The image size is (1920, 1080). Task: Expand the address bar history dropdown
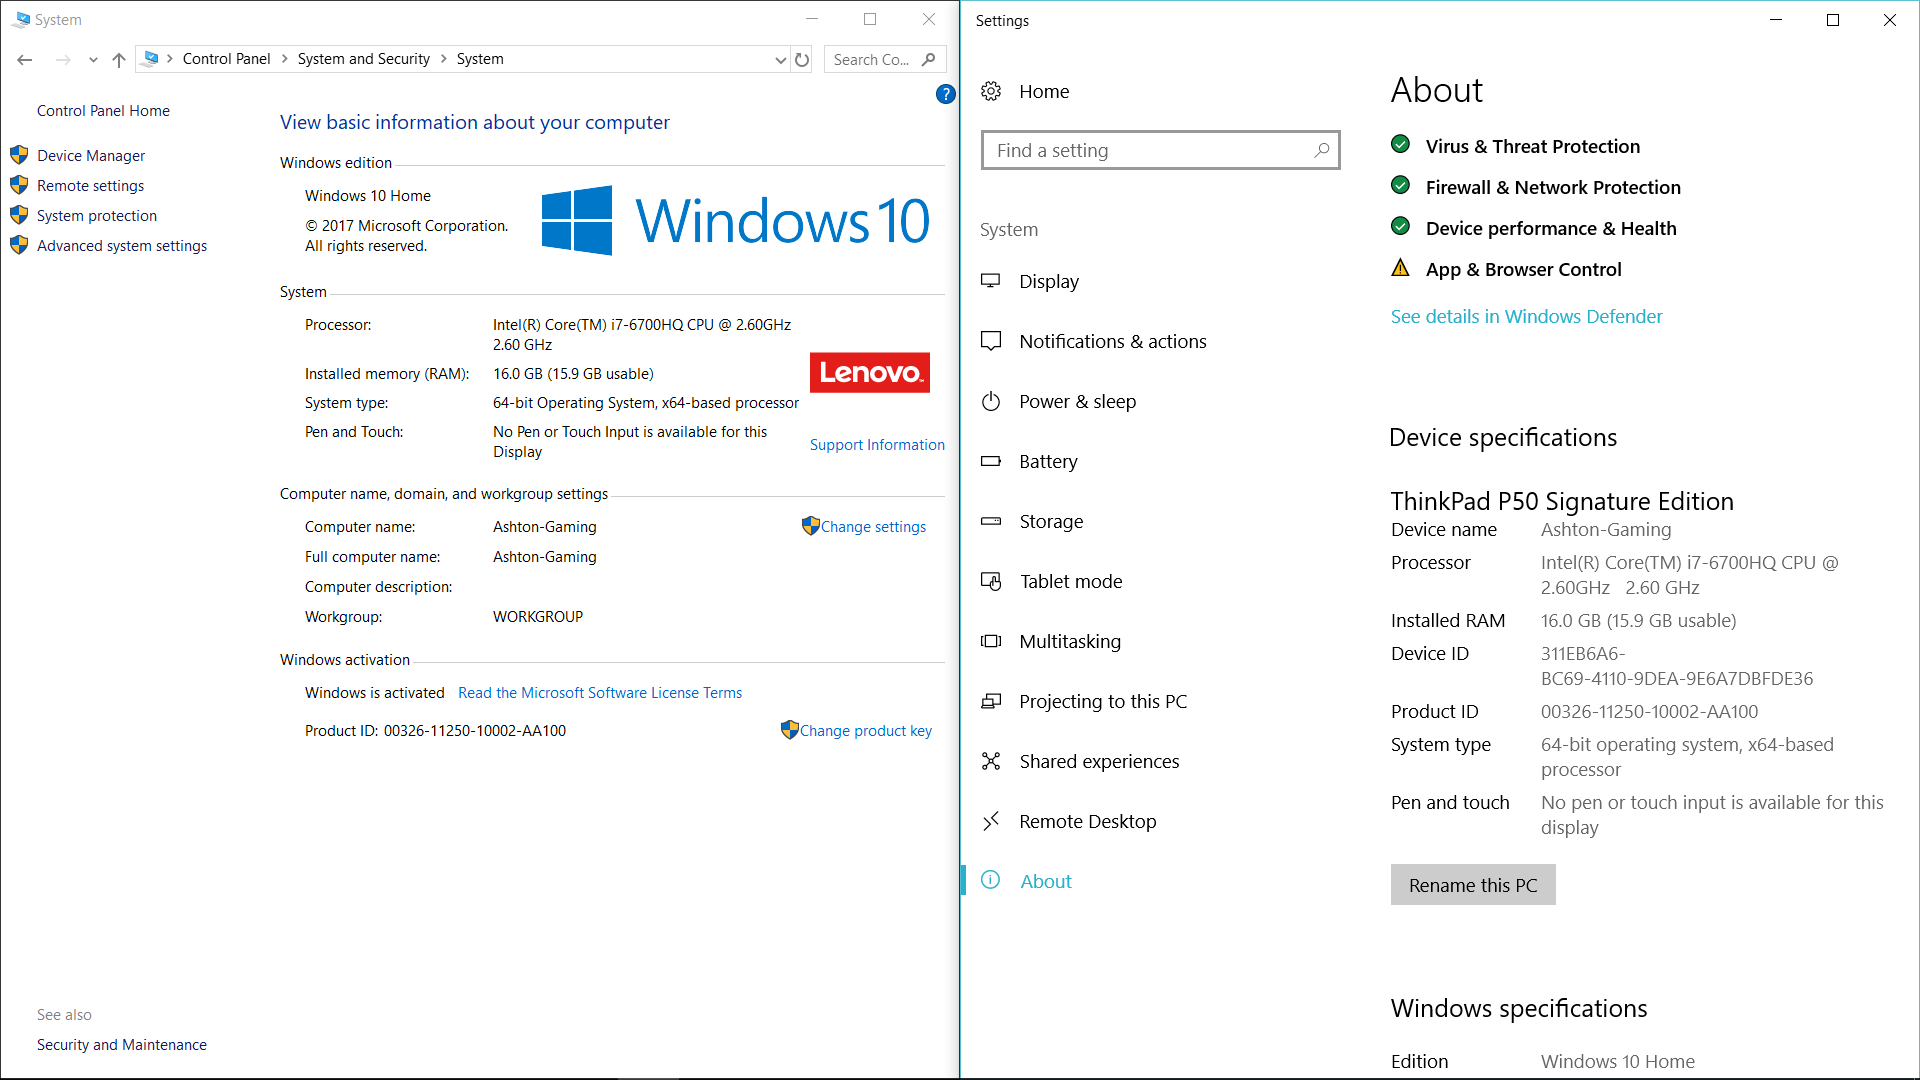pyautogui.click(x=781, y=60)
